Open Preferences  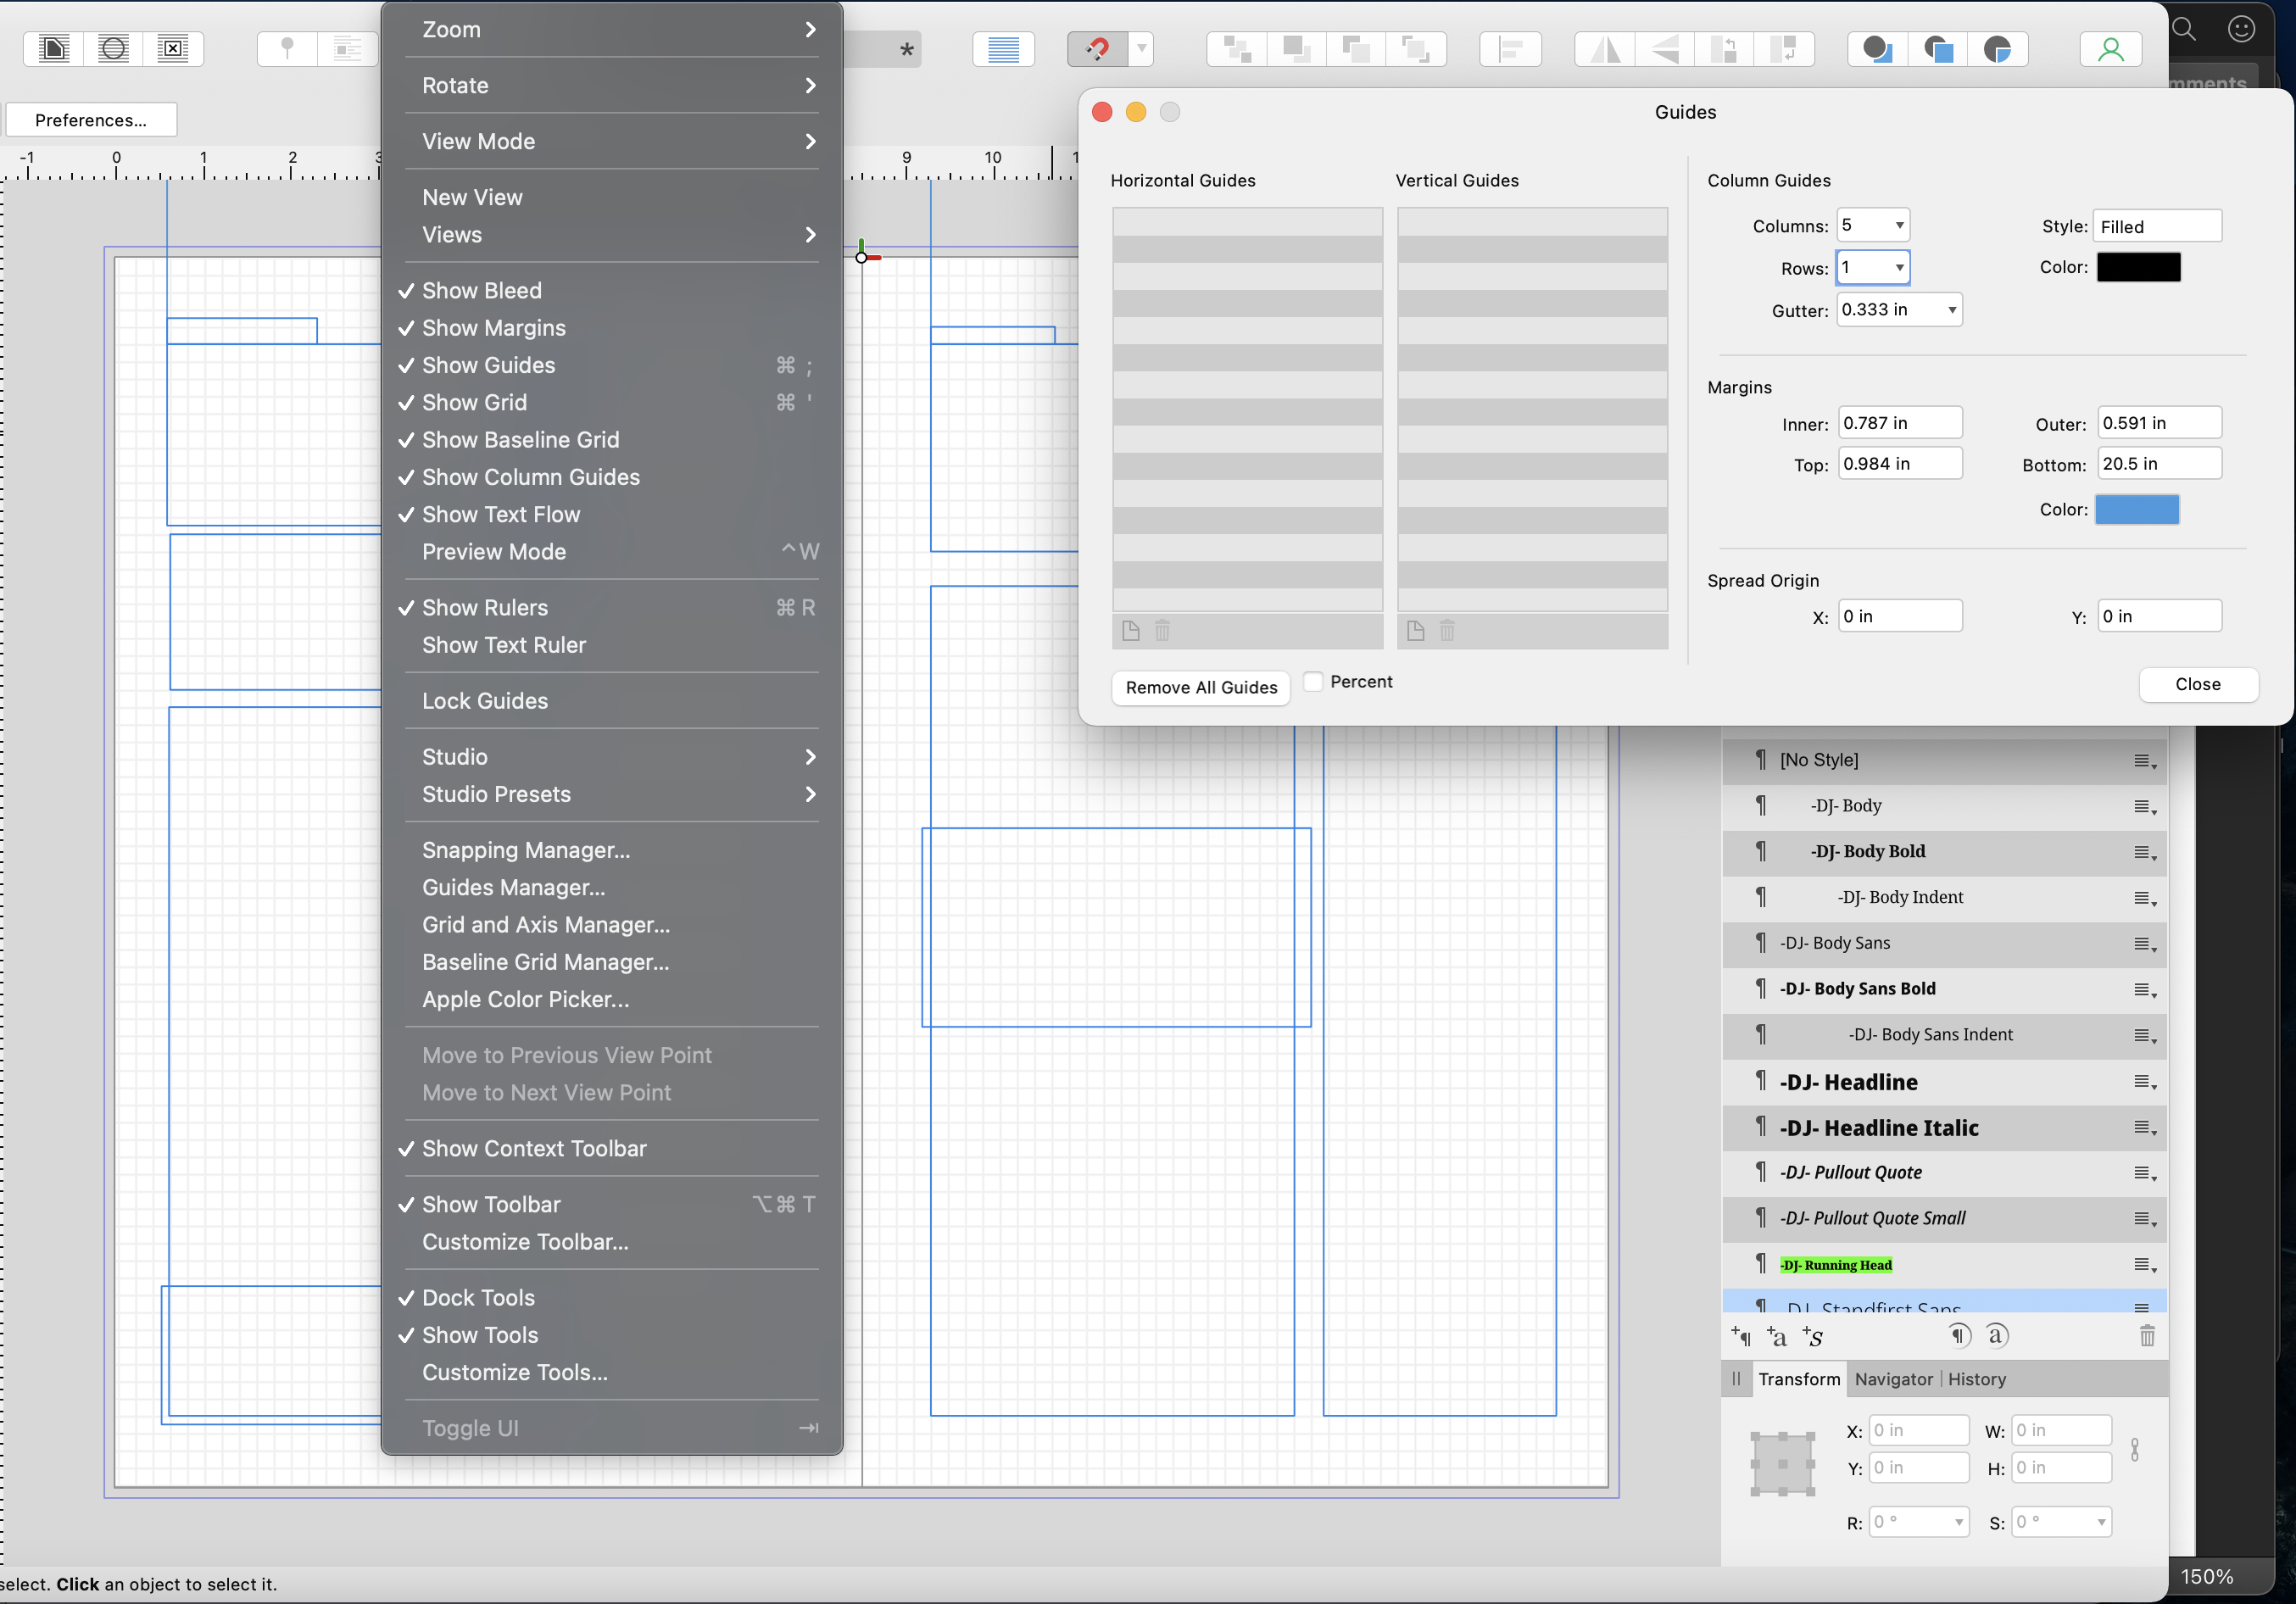pyautogui.click(x=91, y=119)
